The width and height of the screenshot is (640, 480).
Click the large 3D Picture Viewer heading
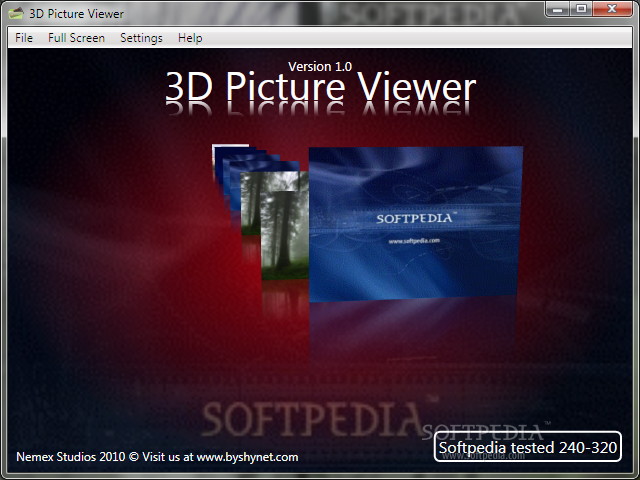point(320,87)
